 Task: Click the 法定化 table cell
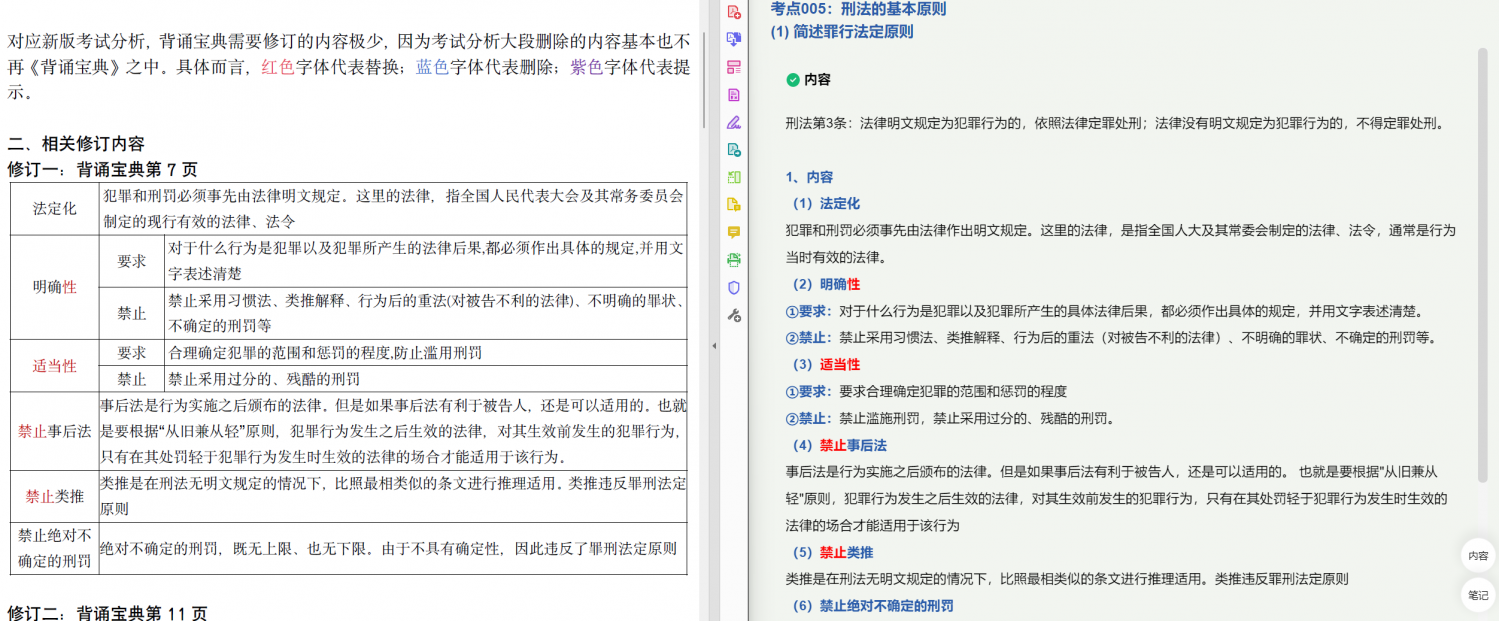[54, 209]
